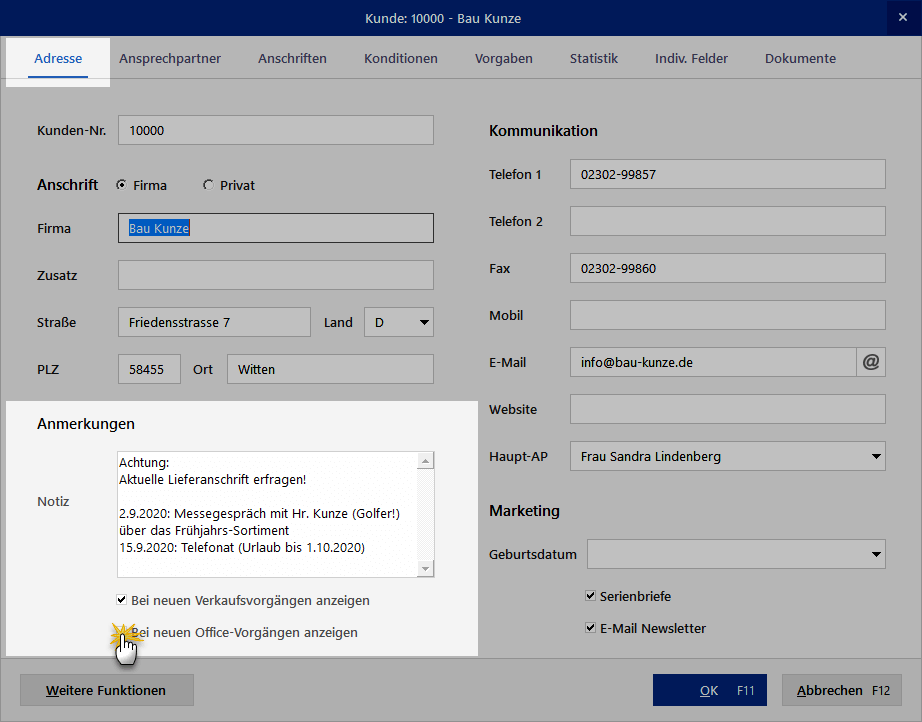Open the Geburtsdatum date dropdown
The width and height of the screenshot is (922, 722).
[x=876, y=553]
